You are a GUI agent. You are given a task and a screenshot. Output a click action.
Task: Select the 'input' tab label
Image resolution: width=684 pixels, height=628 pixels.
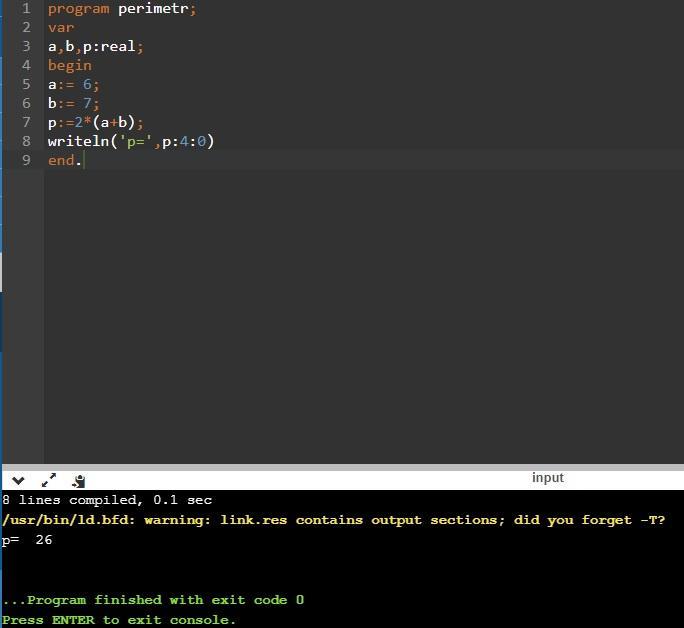[x=547, y=478]
